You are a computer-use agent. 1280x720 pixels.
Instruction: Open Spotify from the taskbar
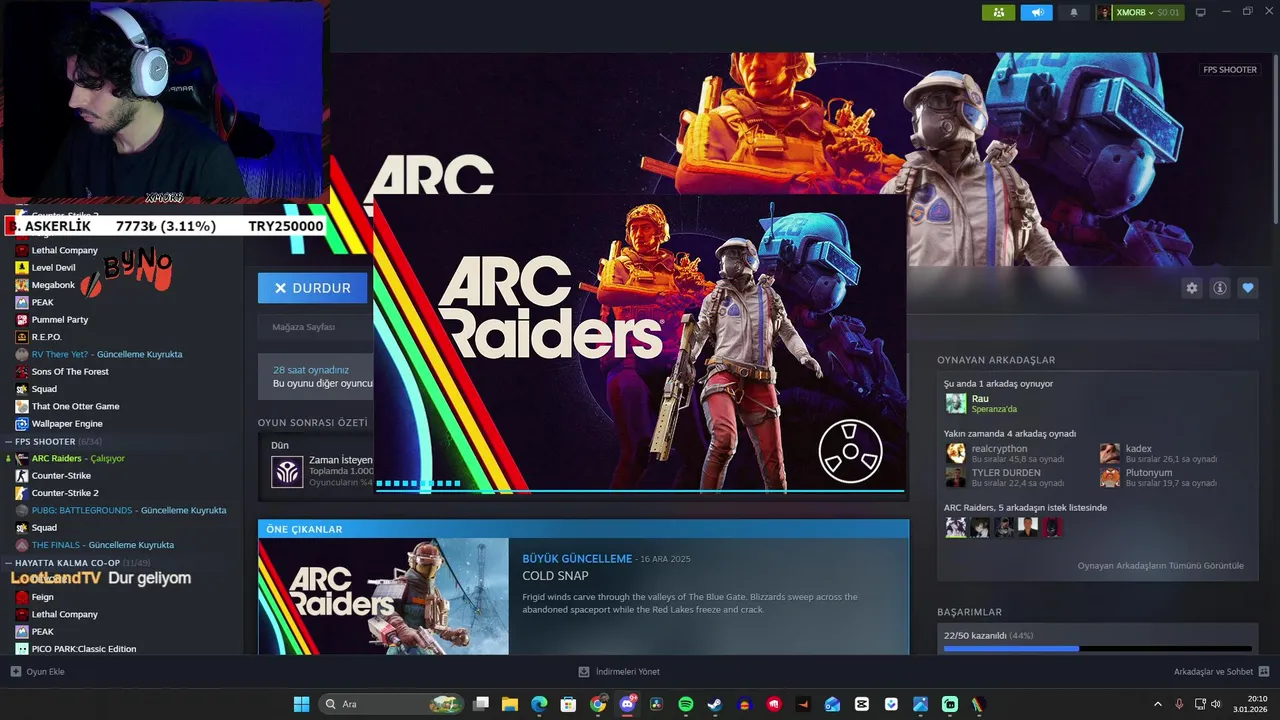[x=686, y=704]
